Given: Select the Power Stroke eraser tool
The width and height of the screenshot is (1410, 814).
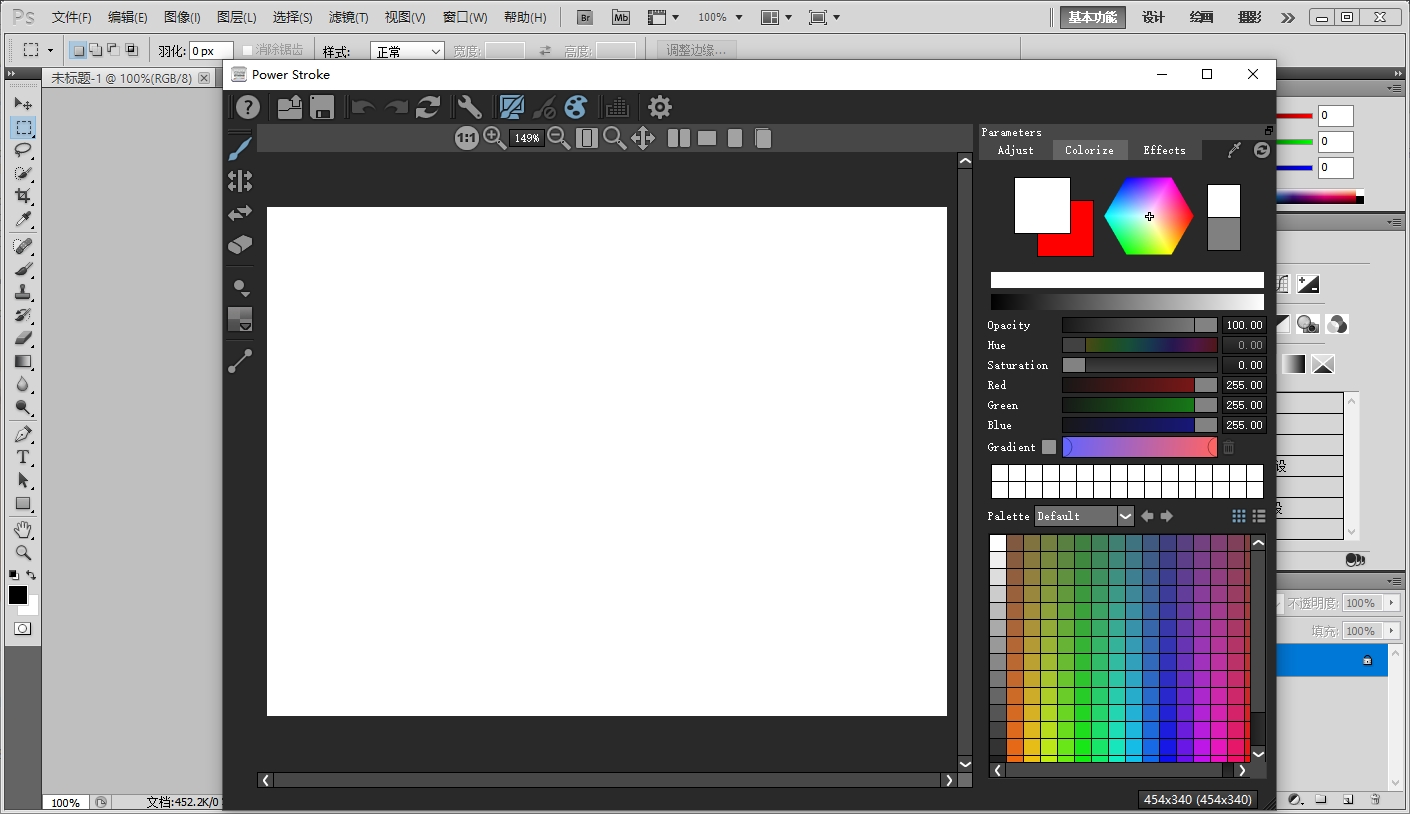Looking at the screenshot, I should tap(240, 245).
